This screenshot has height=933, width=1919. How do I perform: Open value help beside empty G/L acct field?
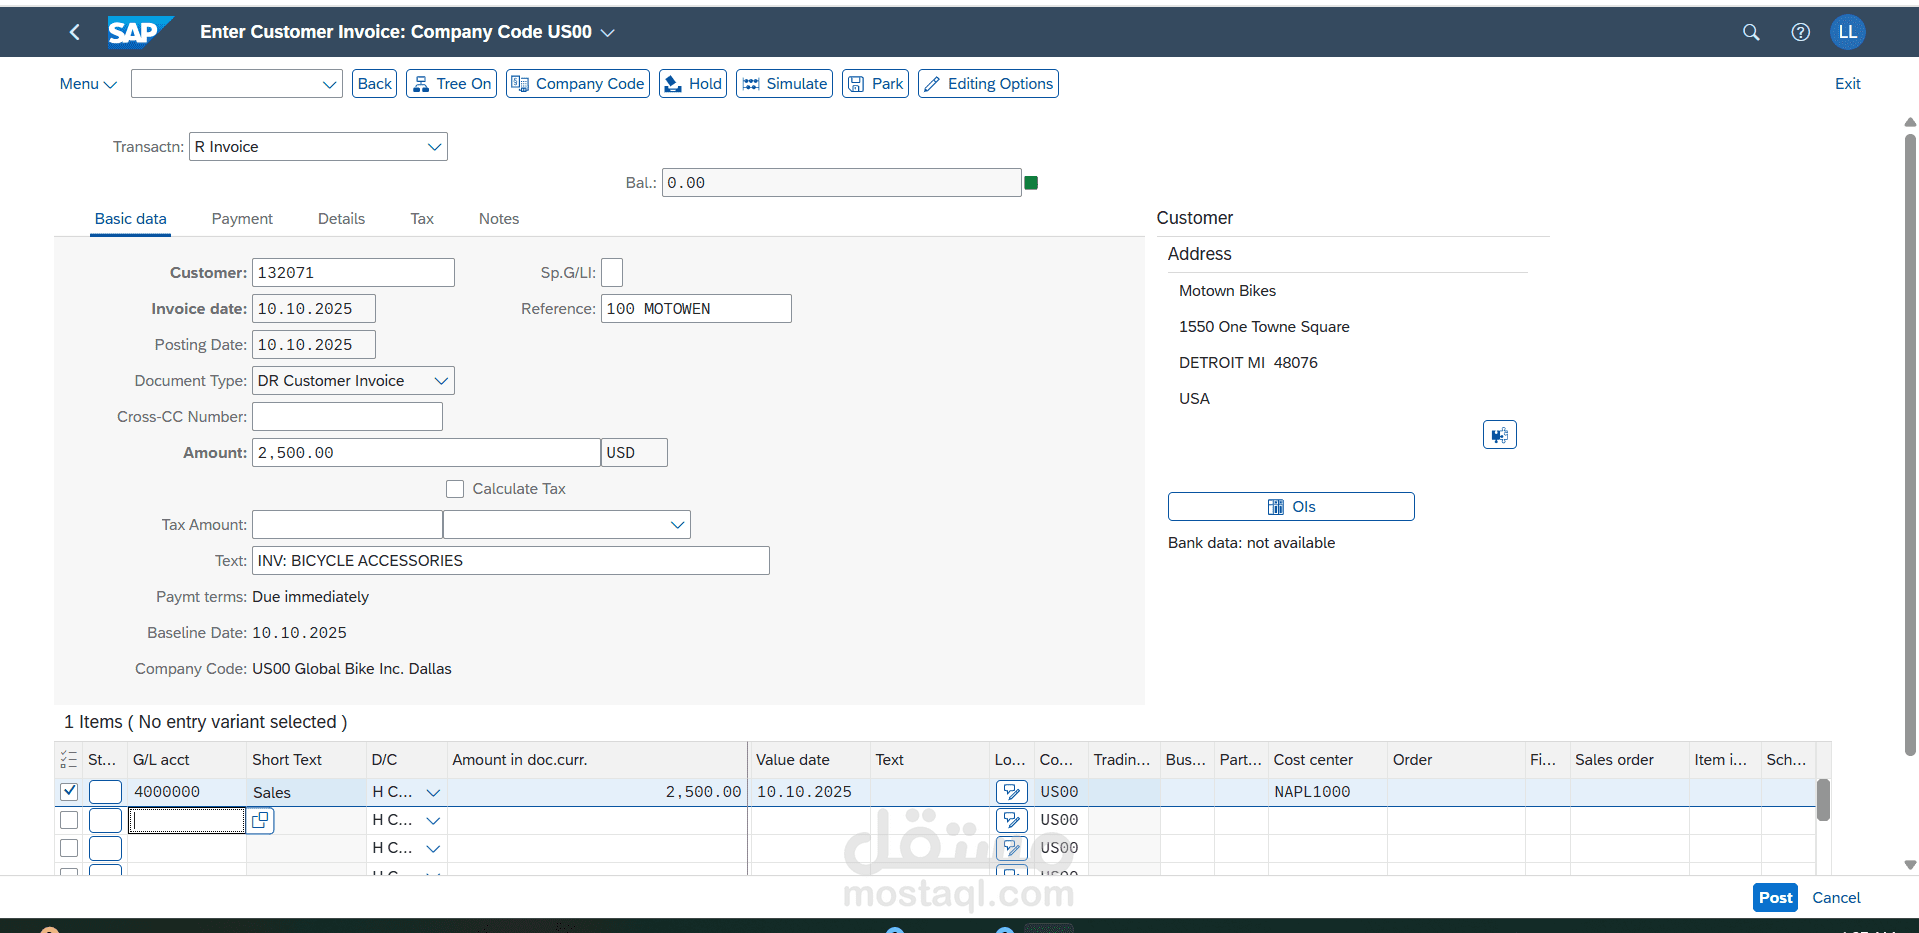260,820
